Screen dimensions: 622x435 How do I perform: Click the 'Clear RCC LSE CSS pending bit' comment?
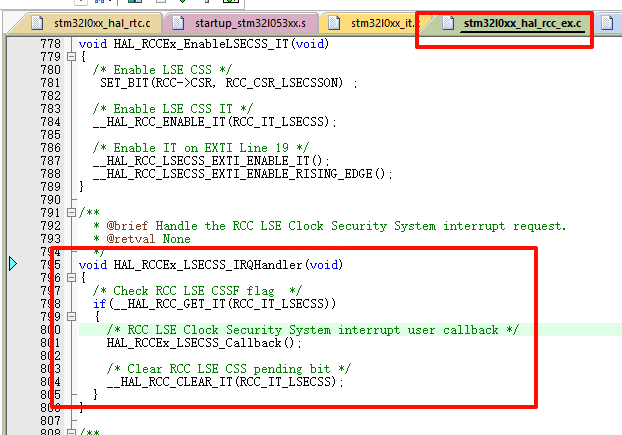coord(228,369)
